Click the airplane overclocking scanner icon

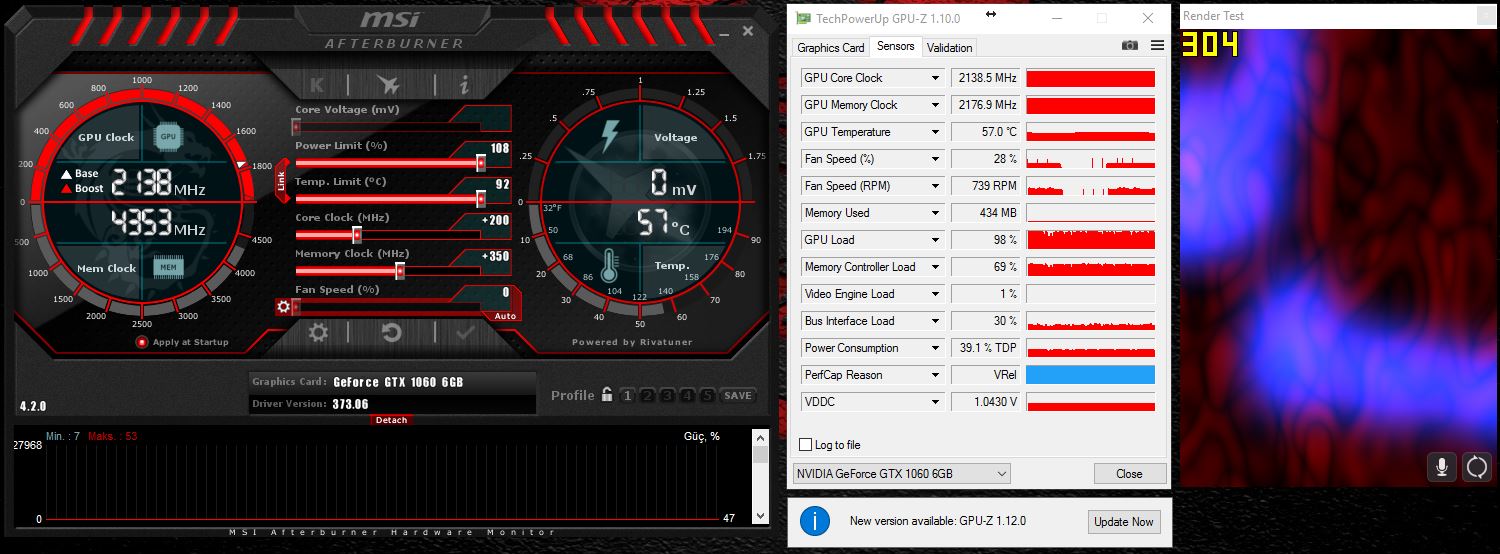click(x=388, y=85)
